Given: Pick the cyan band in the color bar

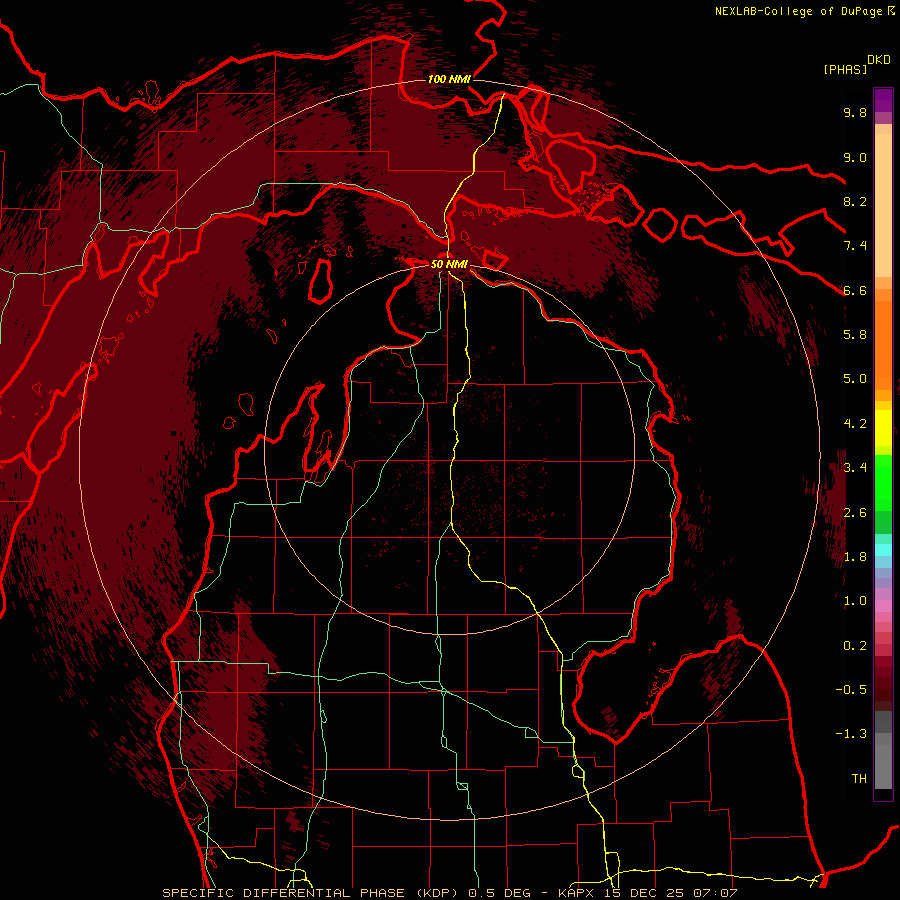Looking at the screenshot, I should (x=883, y=549).
